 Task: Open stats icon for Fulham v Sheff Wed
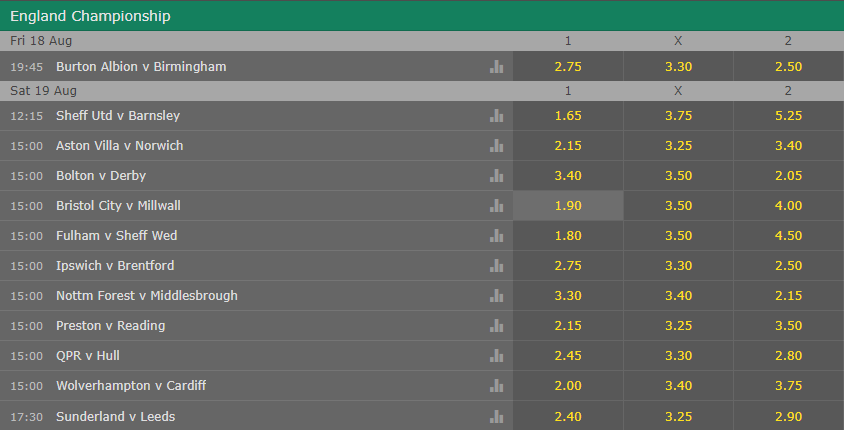(x=496, y=236)
